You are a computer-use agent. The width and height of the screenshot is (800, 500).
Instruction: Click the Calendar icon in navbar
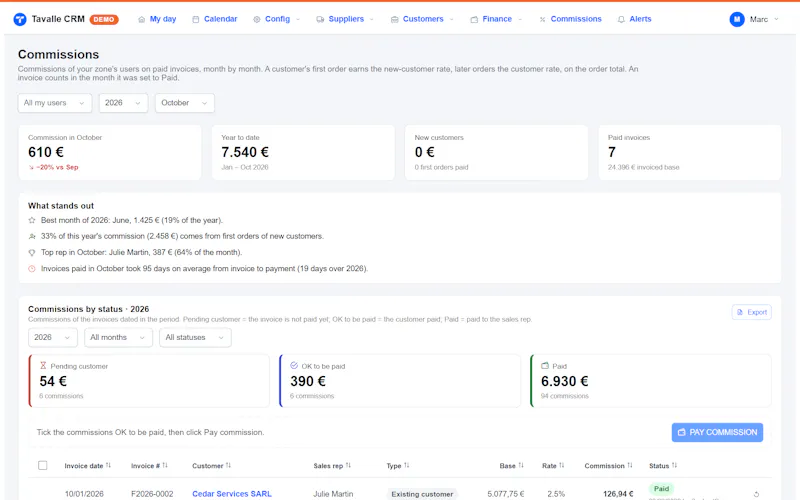(195, 19)
